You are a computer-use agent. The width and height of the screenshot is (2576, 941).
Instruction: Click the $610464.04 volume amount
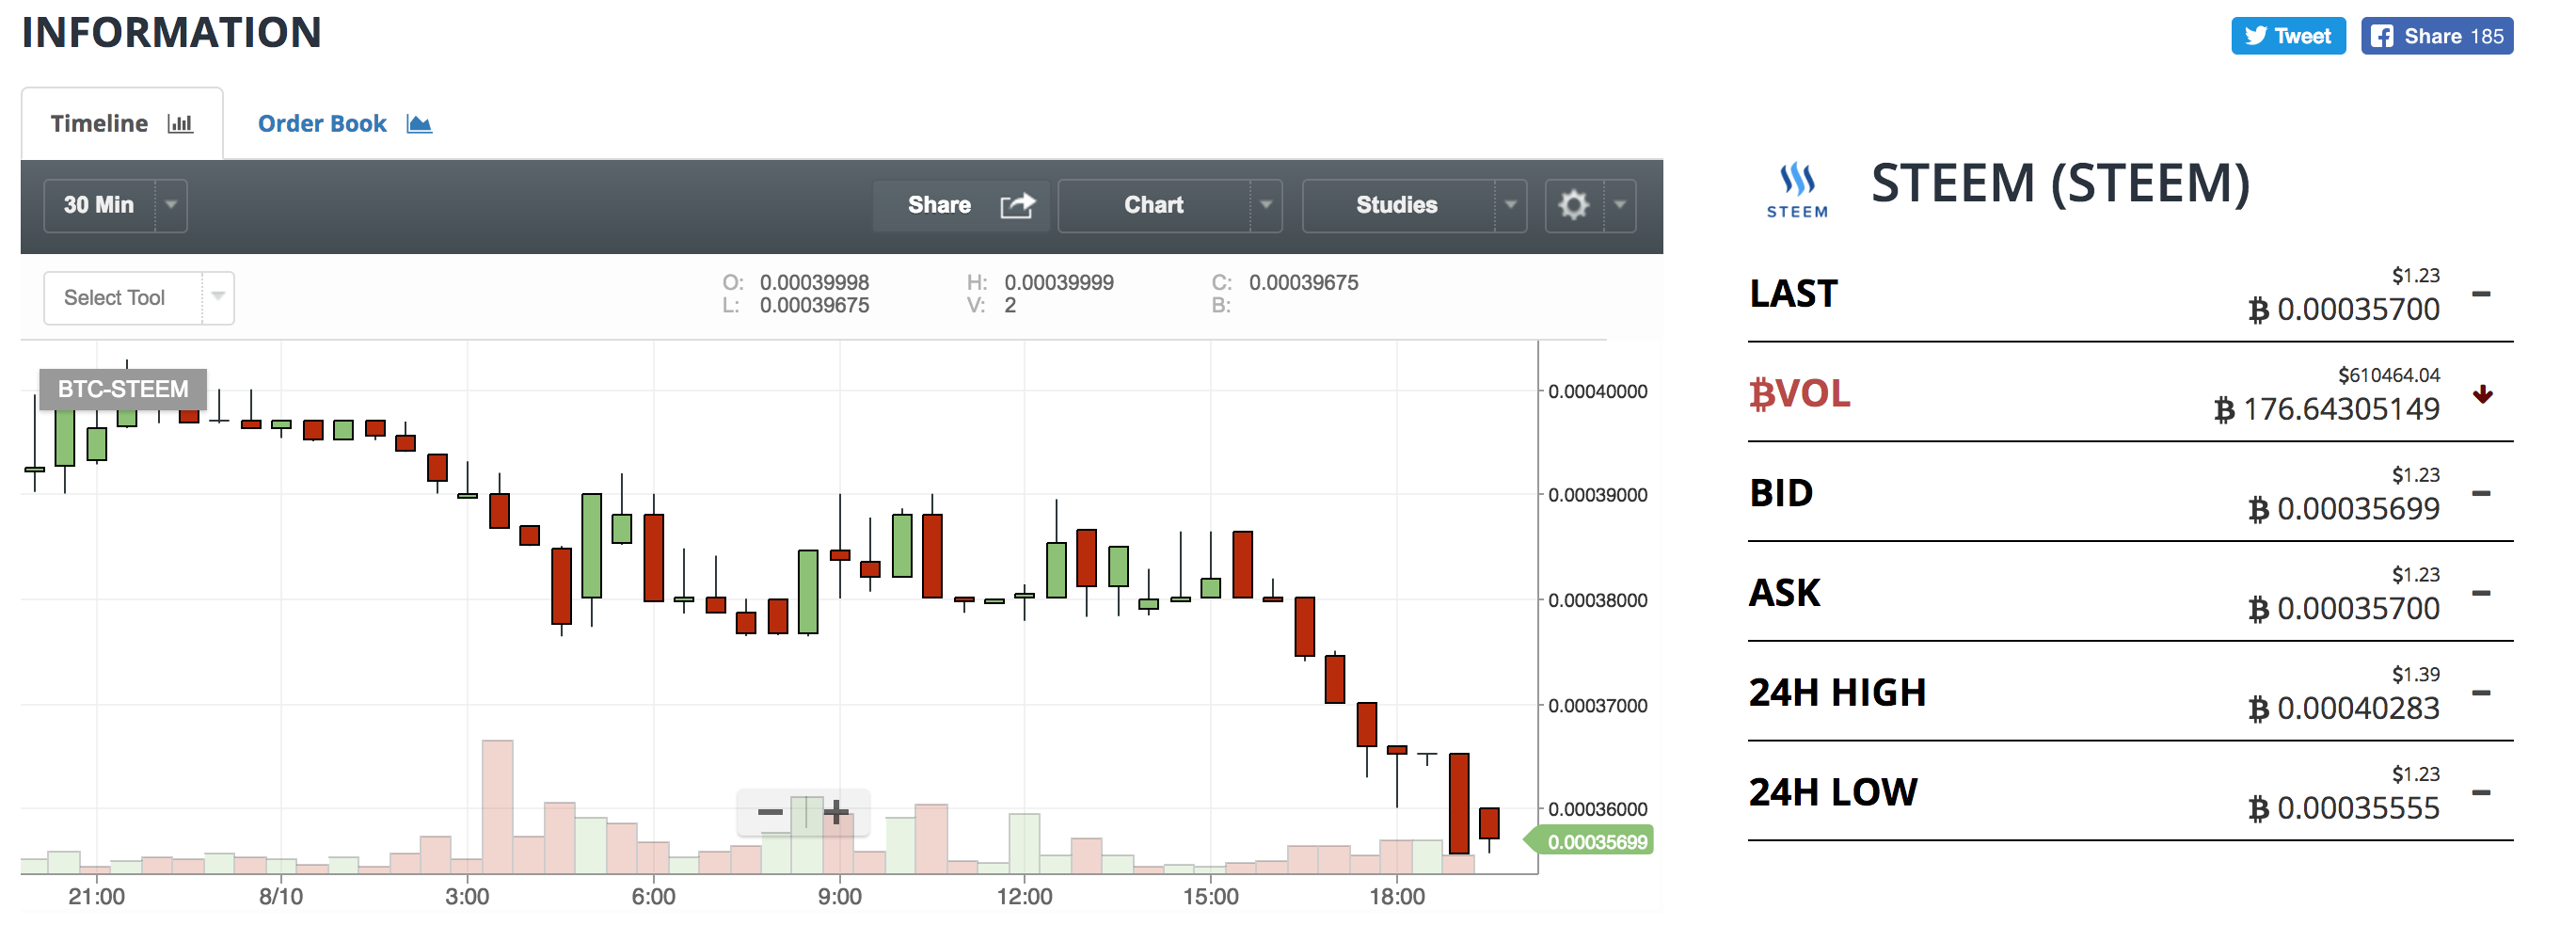pos(2389,375)
